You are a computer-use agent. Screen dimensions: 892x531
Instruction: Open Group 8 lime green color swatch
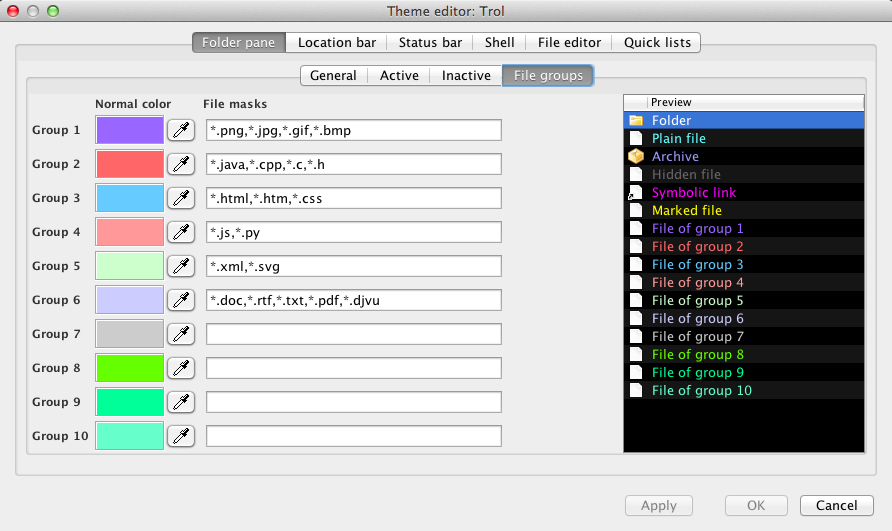[130, 368]
